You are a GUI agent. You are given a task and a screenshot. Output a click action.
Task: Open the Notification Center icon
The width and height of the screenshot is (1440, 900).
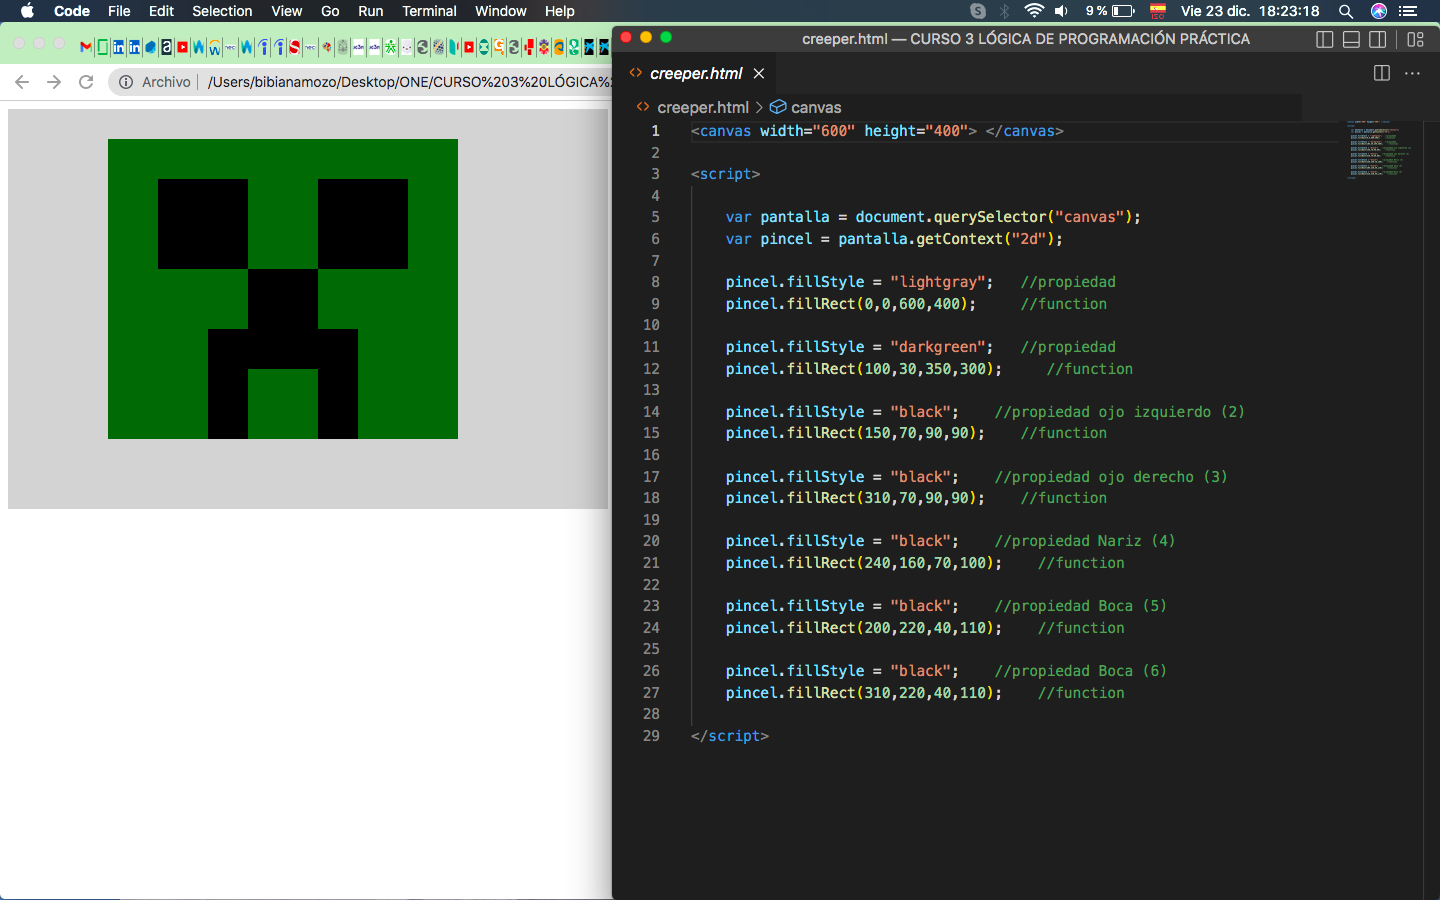coord(1408,11)
